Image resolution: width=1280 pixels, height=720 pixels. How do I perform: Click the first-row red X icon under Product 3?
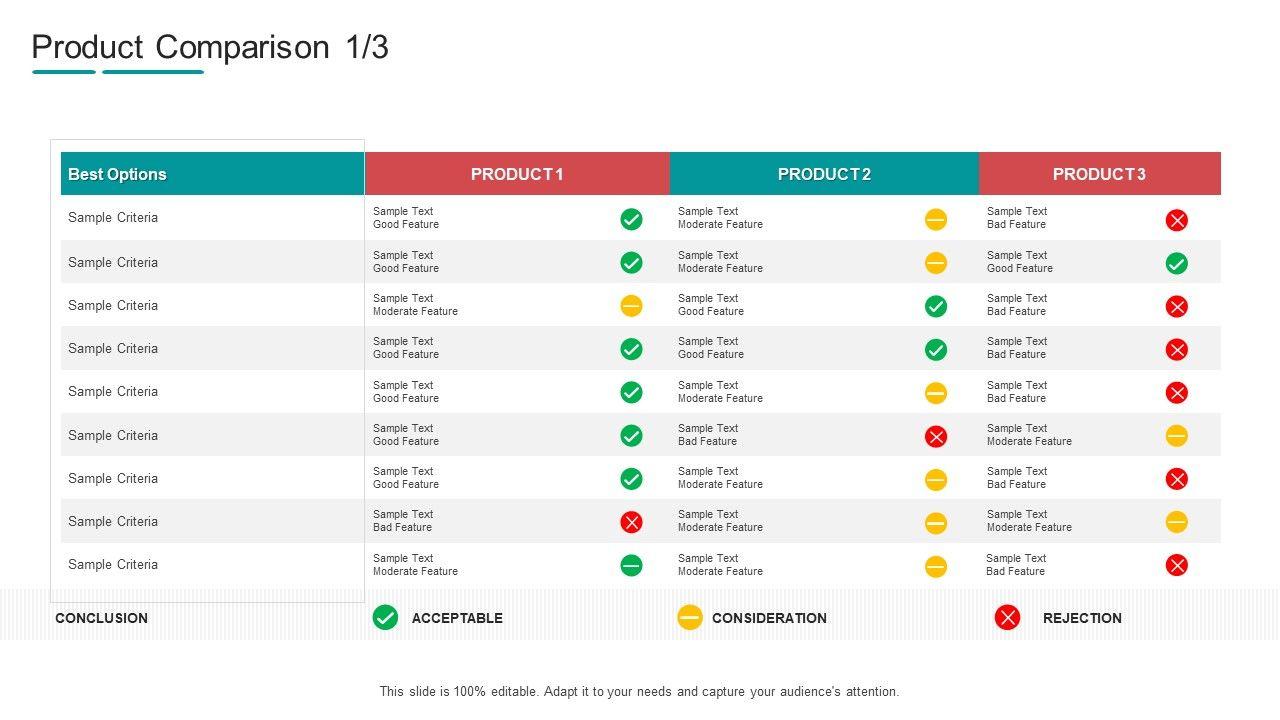click(1177, 220)
